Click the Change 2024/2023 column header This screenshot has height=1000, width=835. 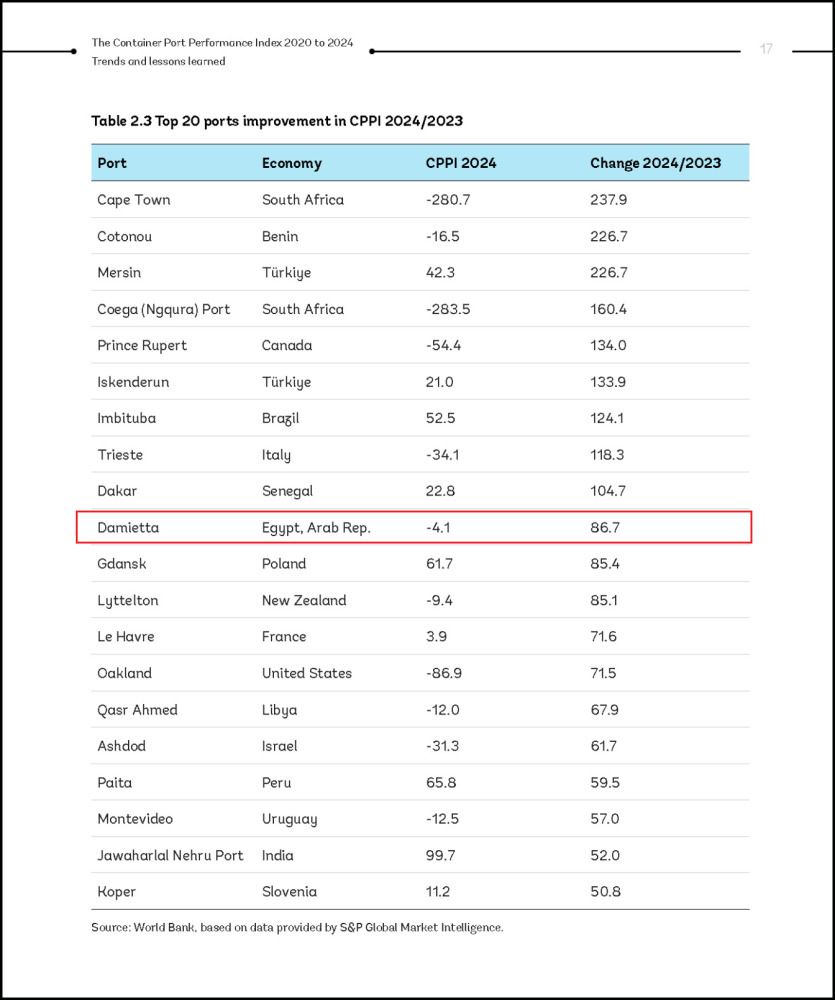pyautogui.click(x=655, y=163)
